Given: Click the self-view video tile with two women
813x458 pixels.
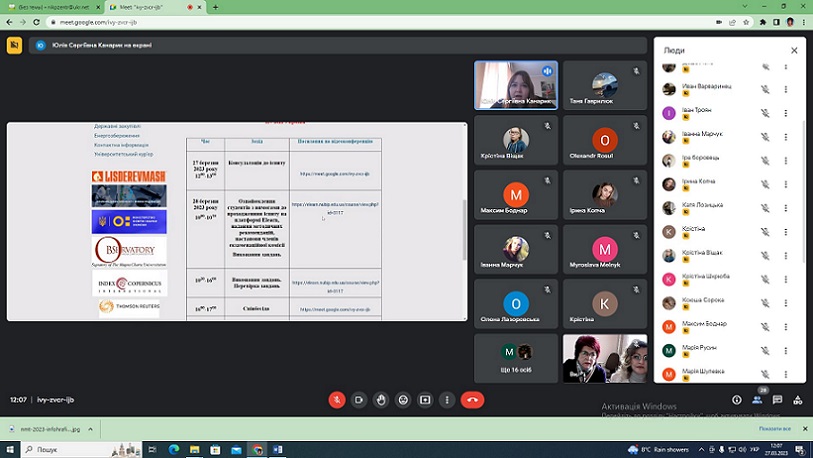Looking at the screenshot, I should point(605,358).
